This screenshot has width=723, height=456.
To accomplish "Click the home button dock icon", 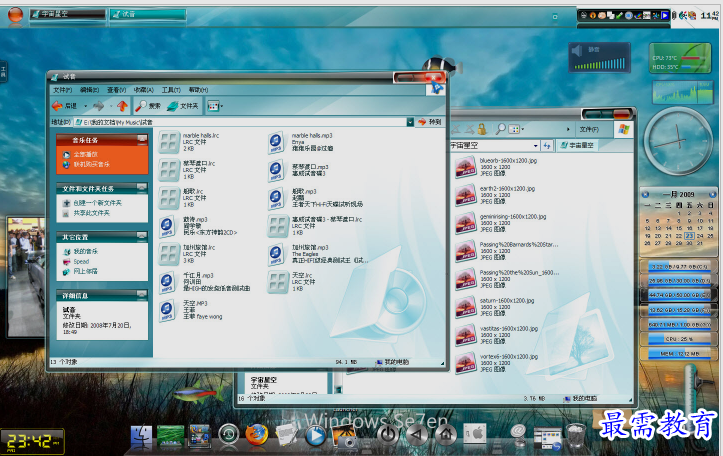I will (446, 434).
